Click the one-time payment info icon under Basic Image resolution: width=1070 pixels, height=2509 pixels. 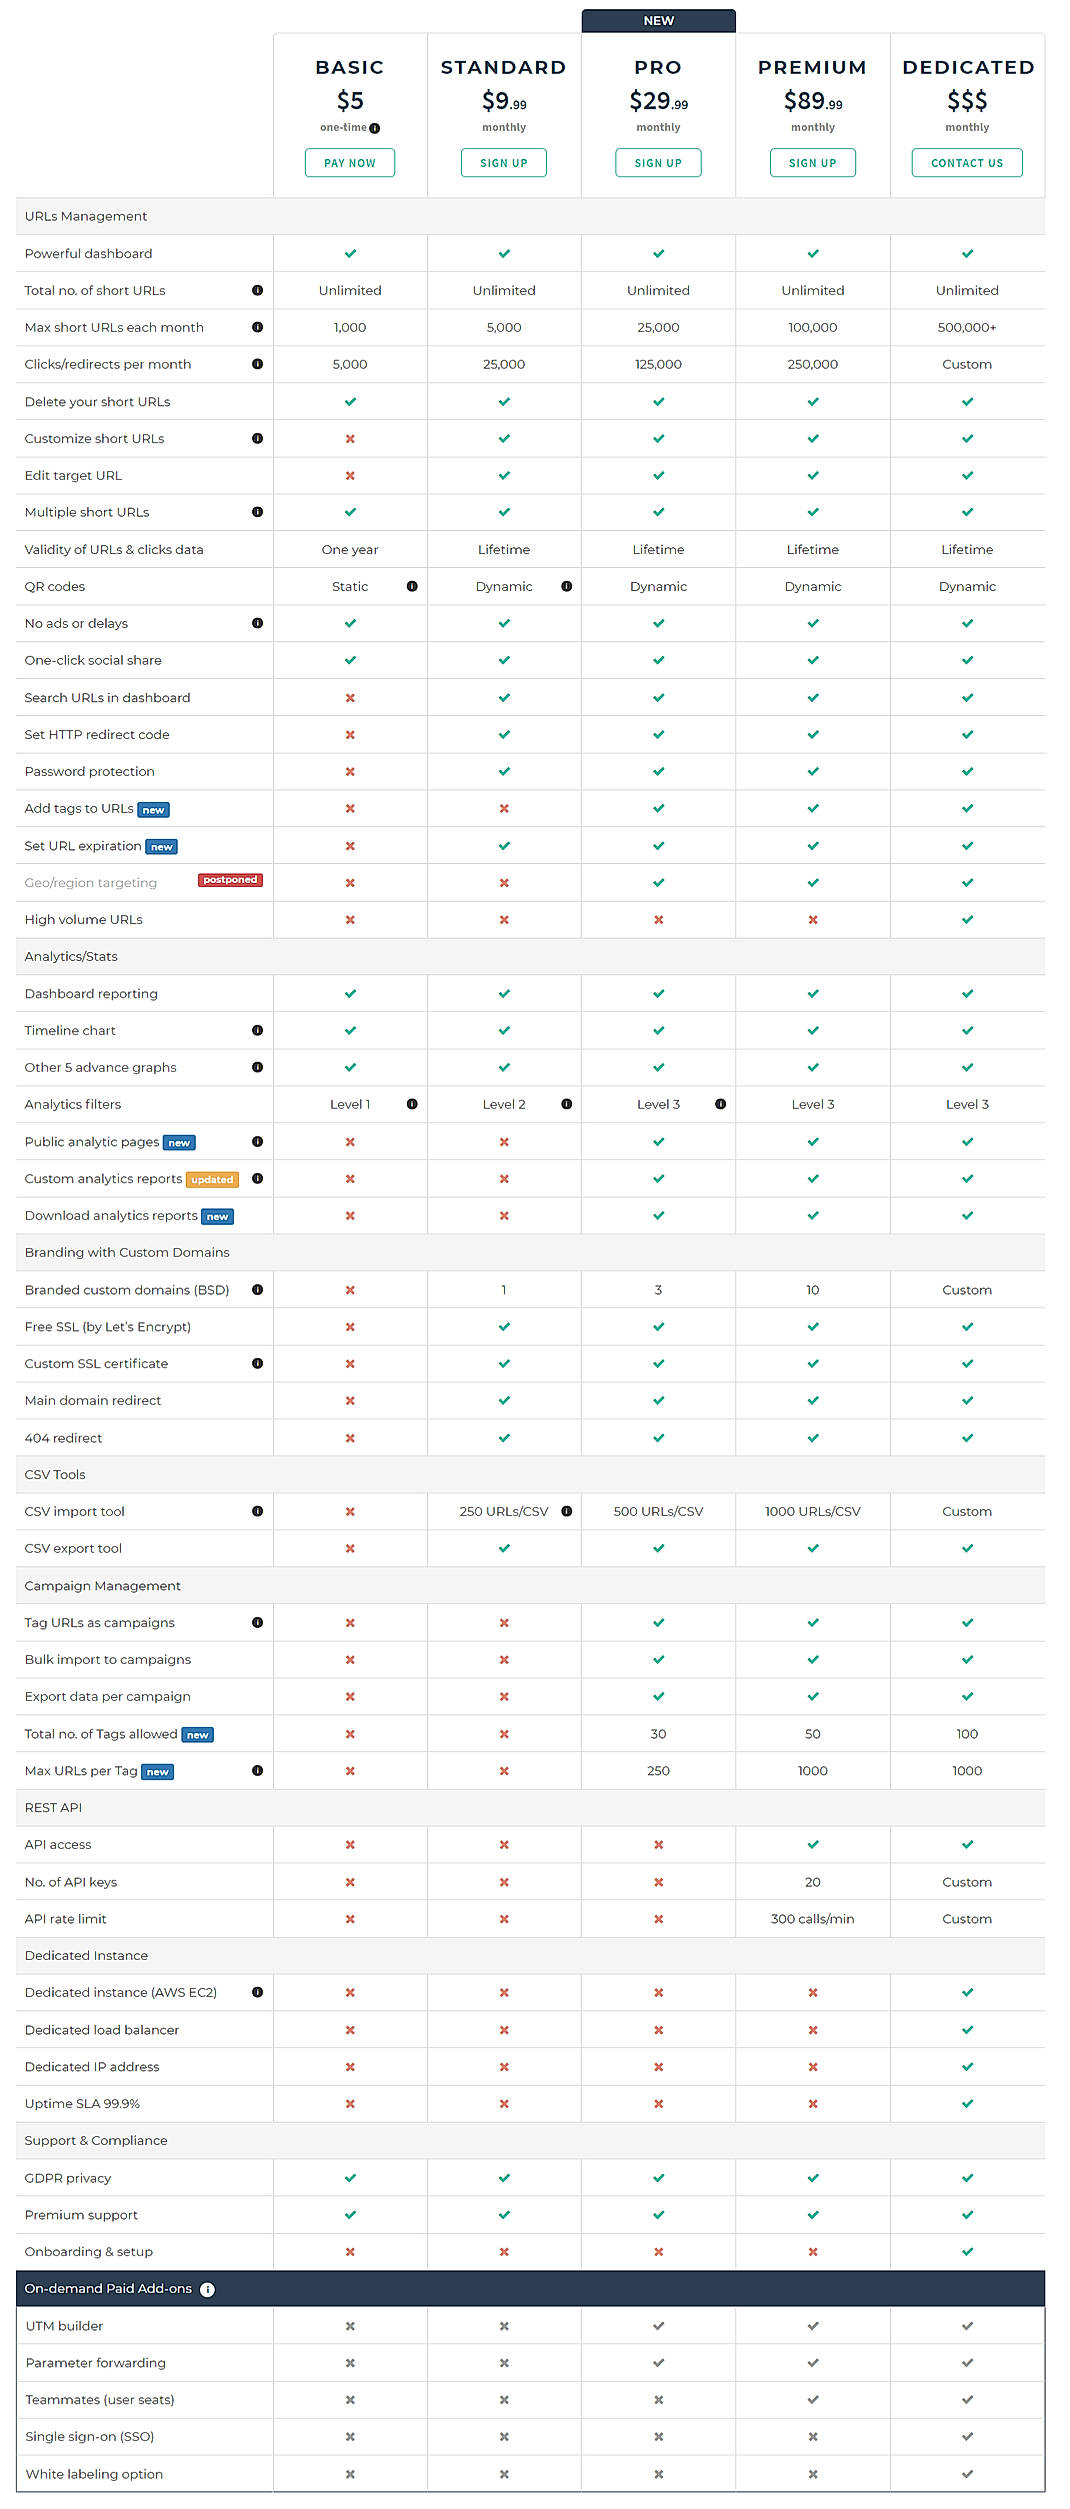click(x=376, y=128)
